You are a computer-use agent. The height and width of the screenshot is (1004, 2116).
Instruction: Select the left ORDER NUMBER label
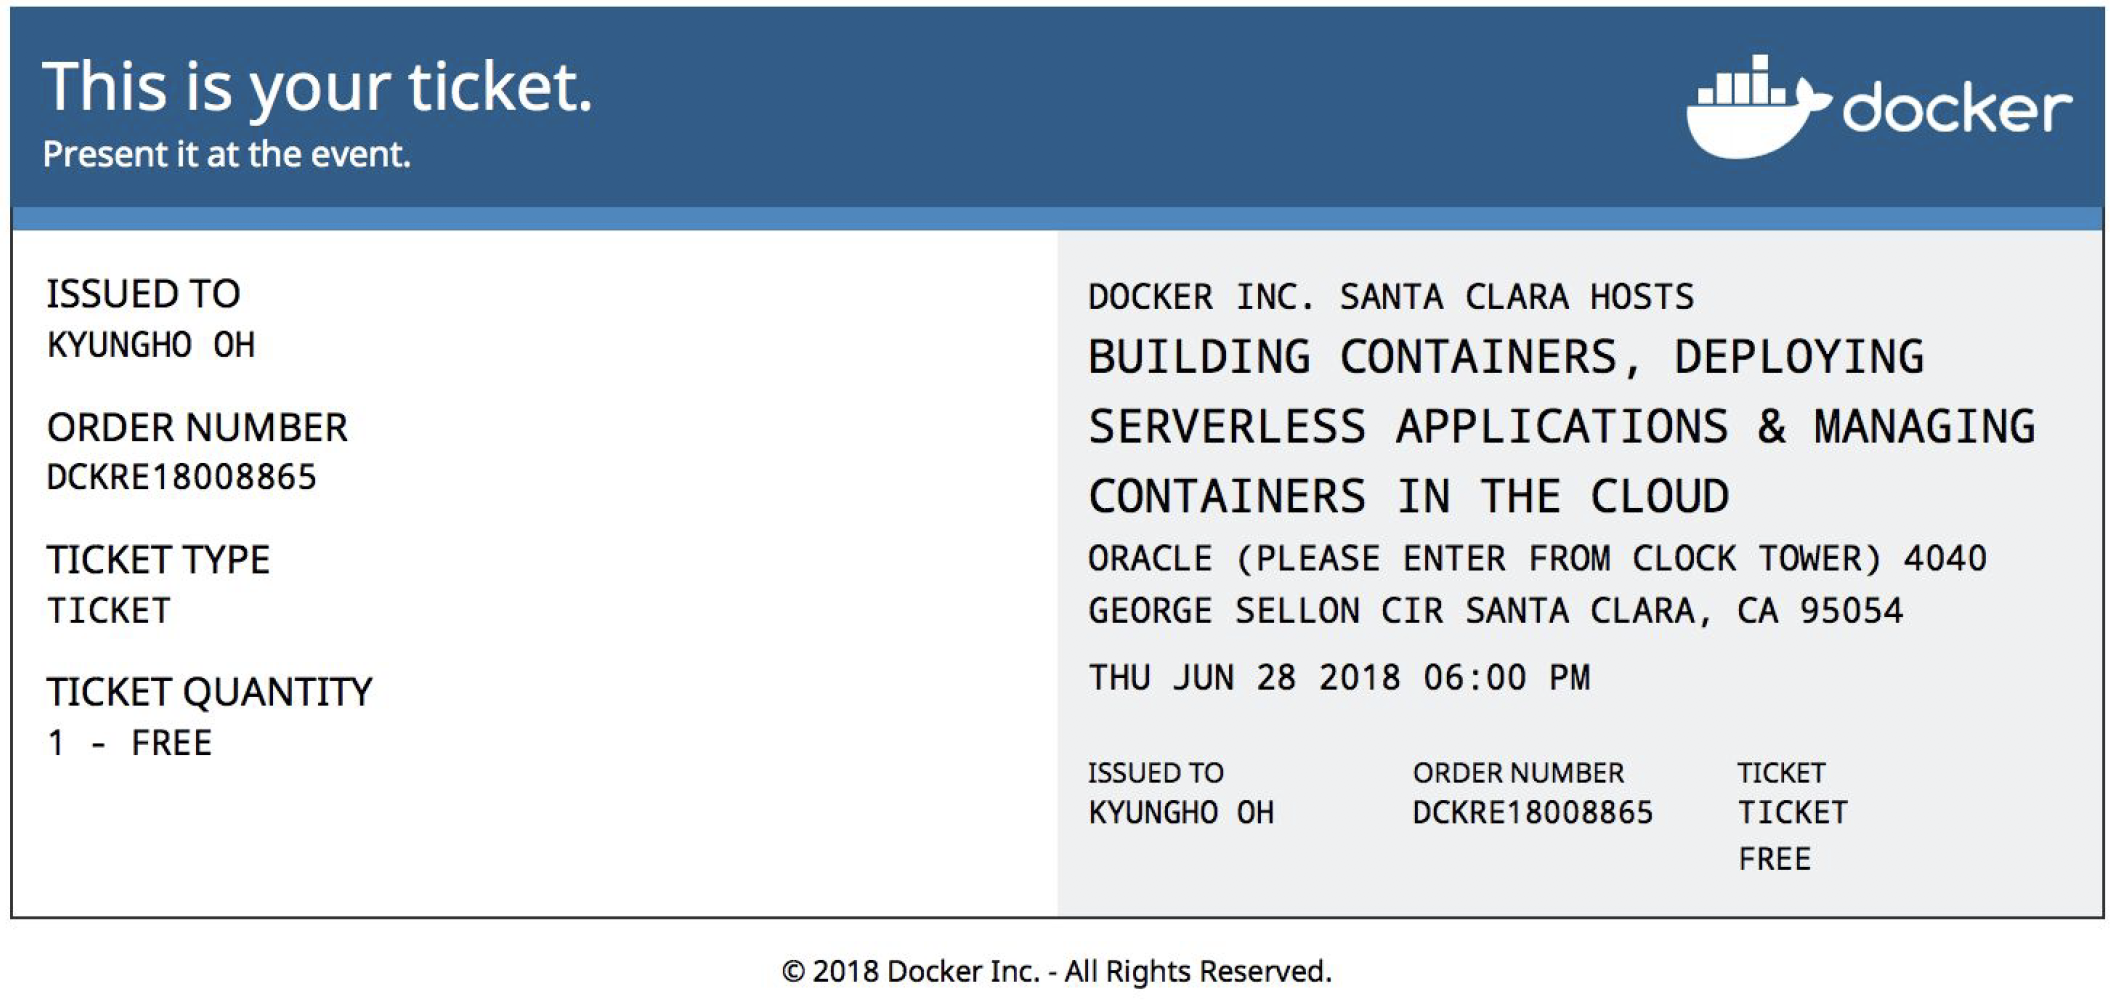197,428
